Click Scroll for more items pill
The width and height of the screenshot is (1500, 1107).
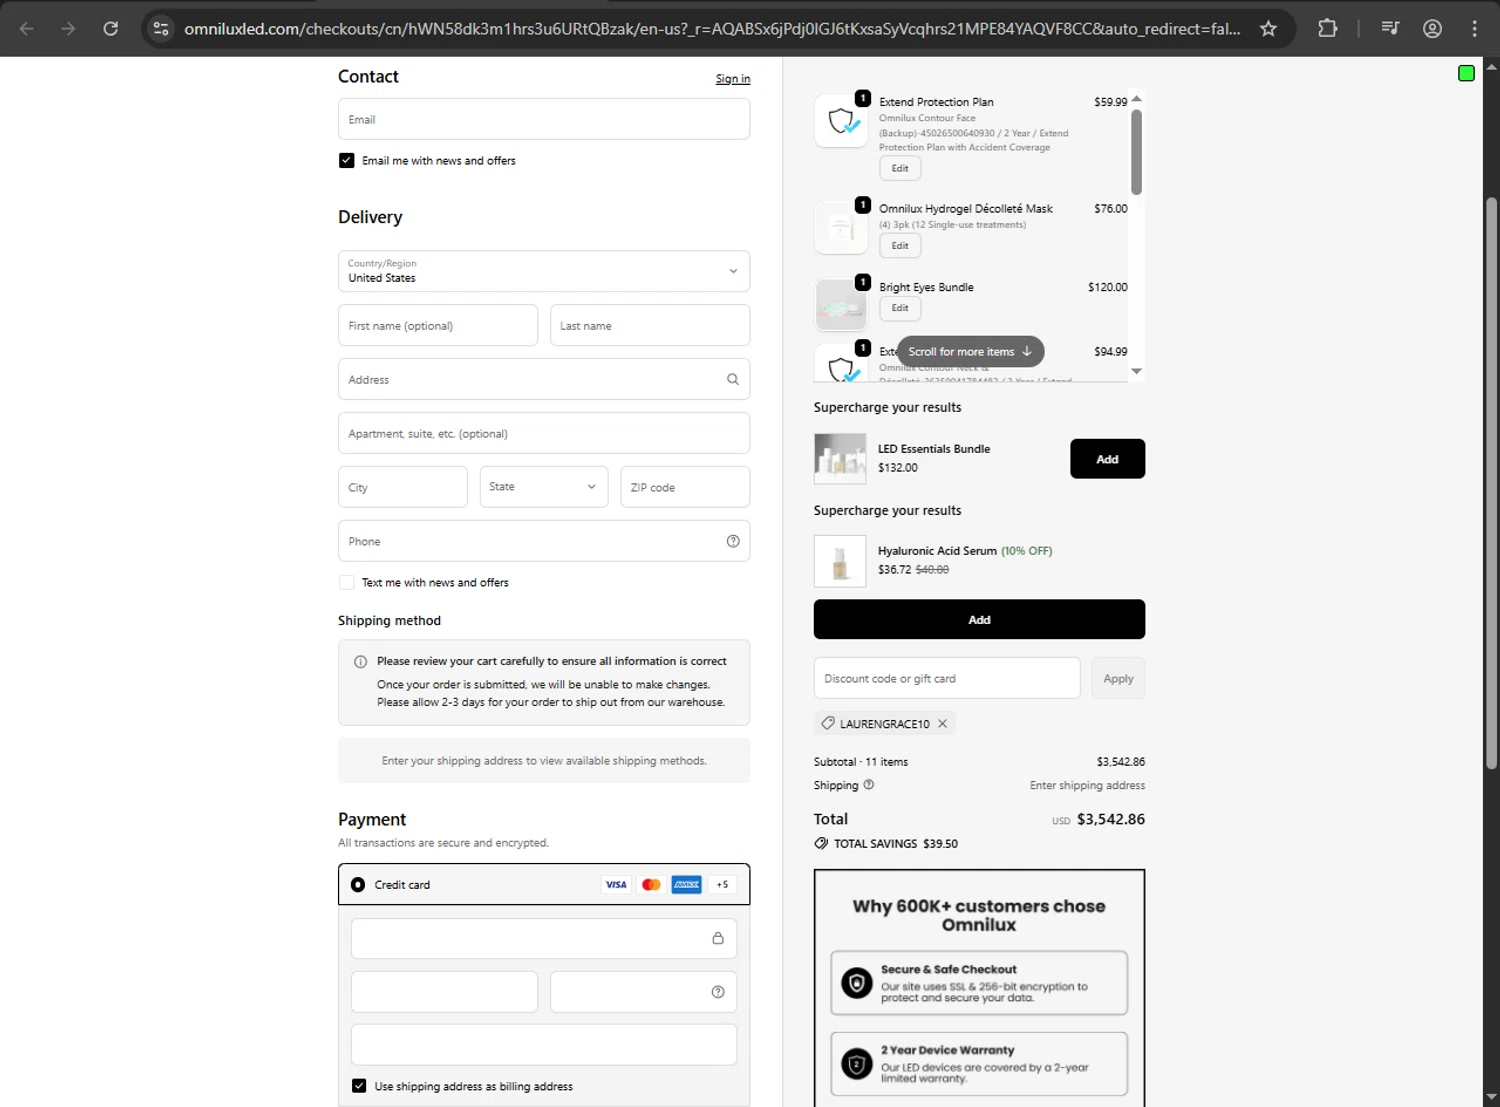pos(970,352)
